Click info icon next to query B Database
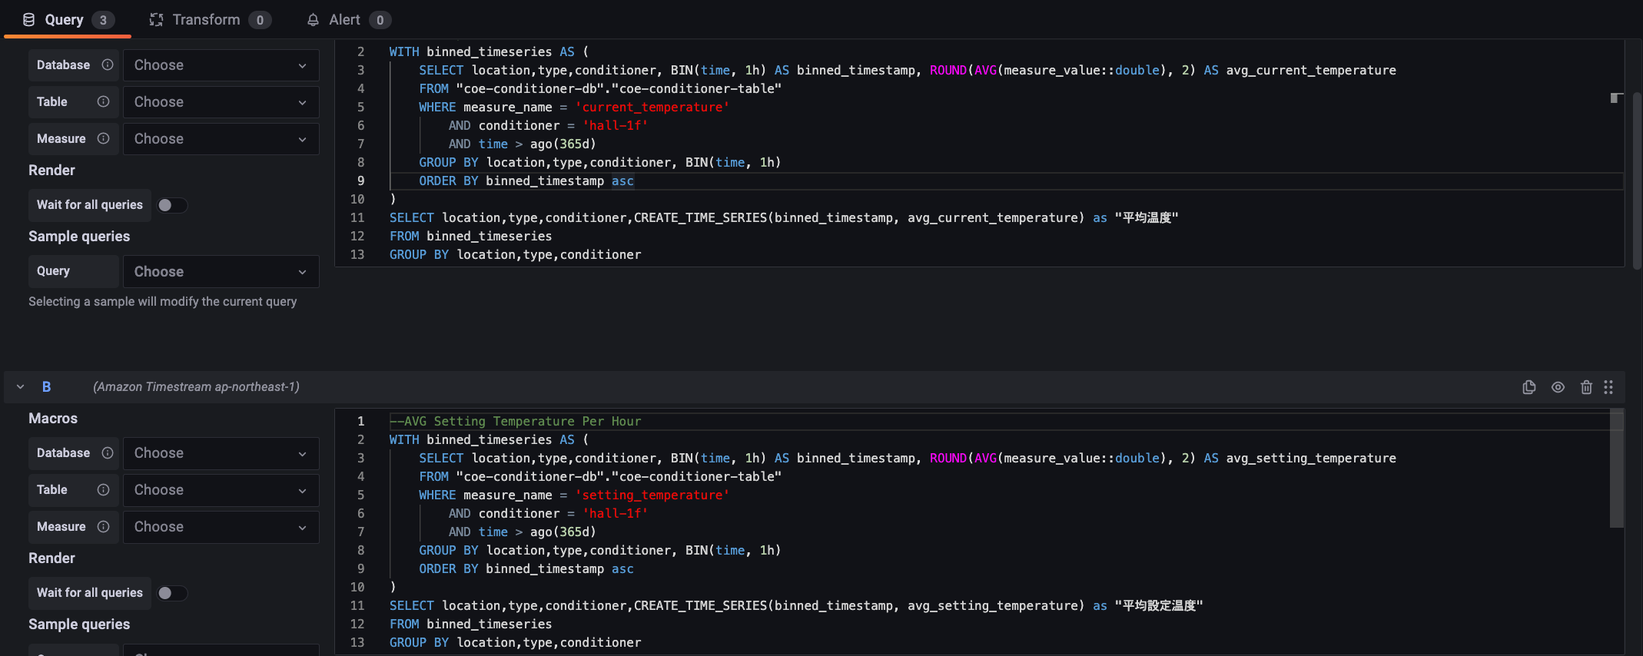This screenshot has height=656, width=1643. 107,453
